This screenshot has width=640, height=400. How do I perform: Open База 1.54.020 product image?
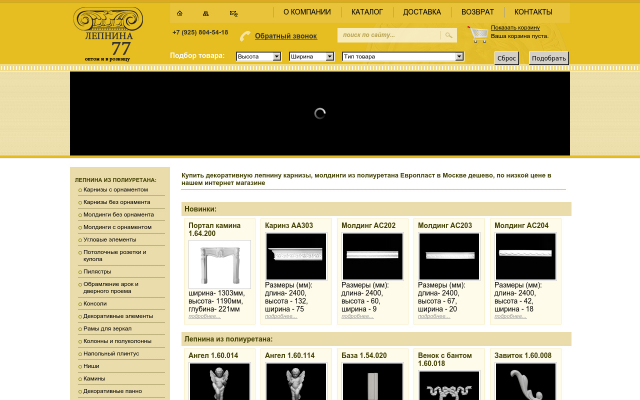(373, 382)
